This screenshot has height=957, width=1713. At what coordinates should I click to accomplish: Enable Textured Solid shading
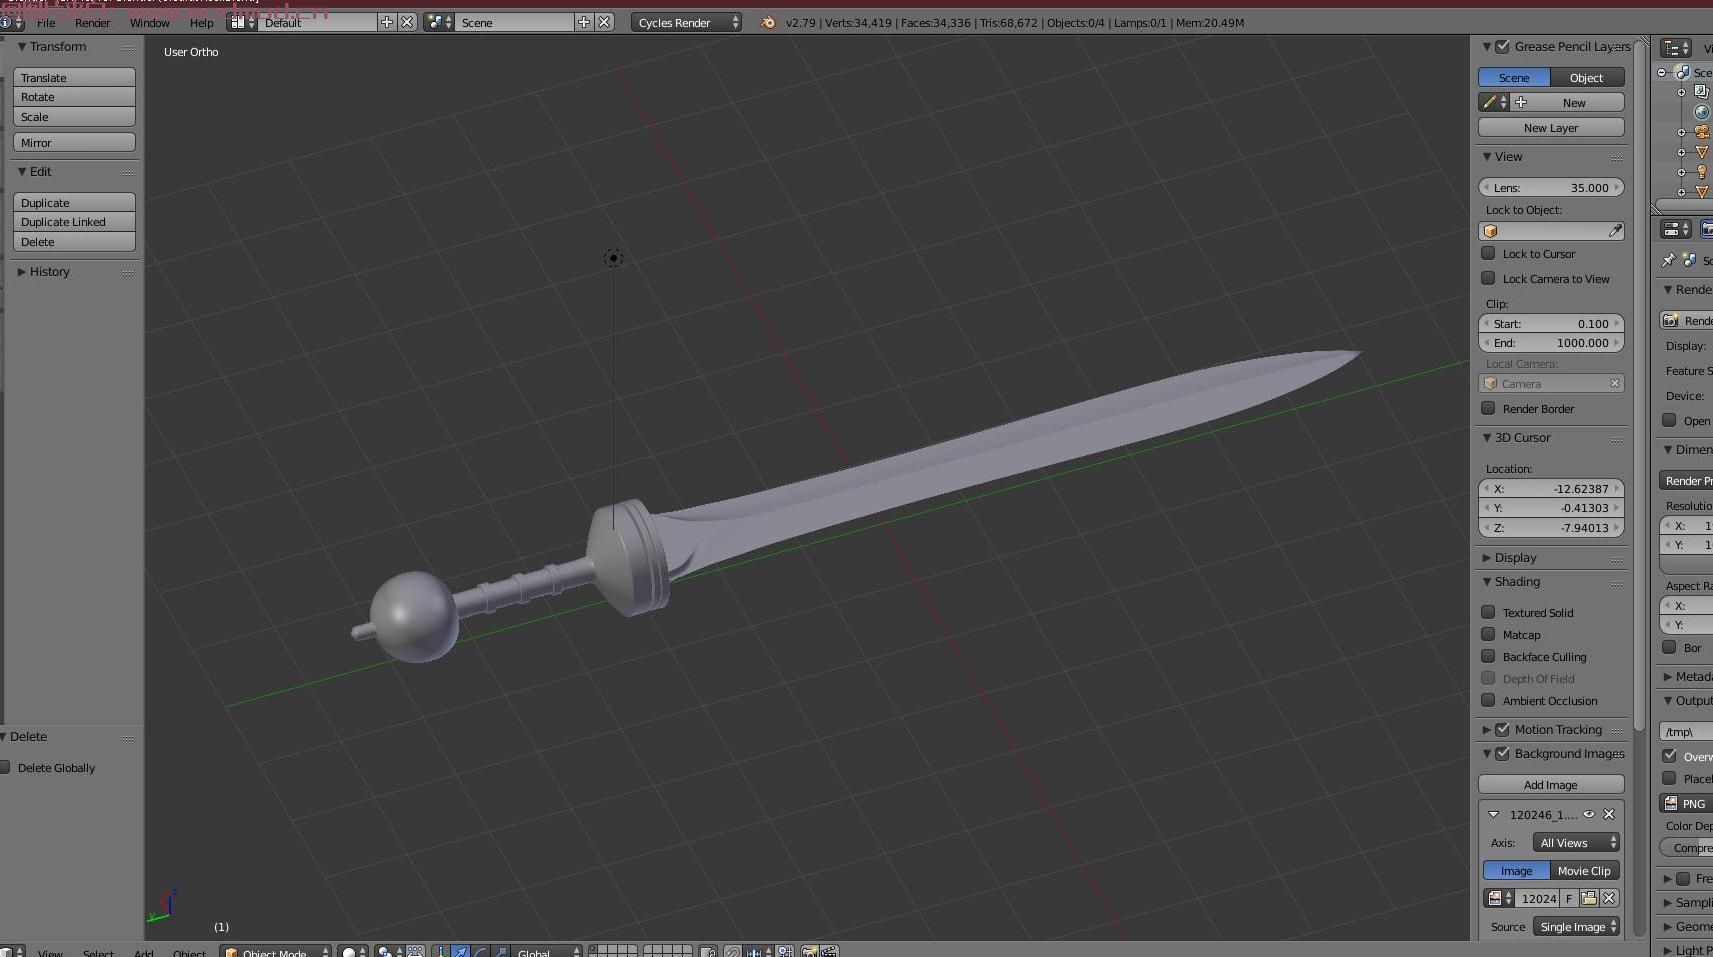coord(1488,613)
